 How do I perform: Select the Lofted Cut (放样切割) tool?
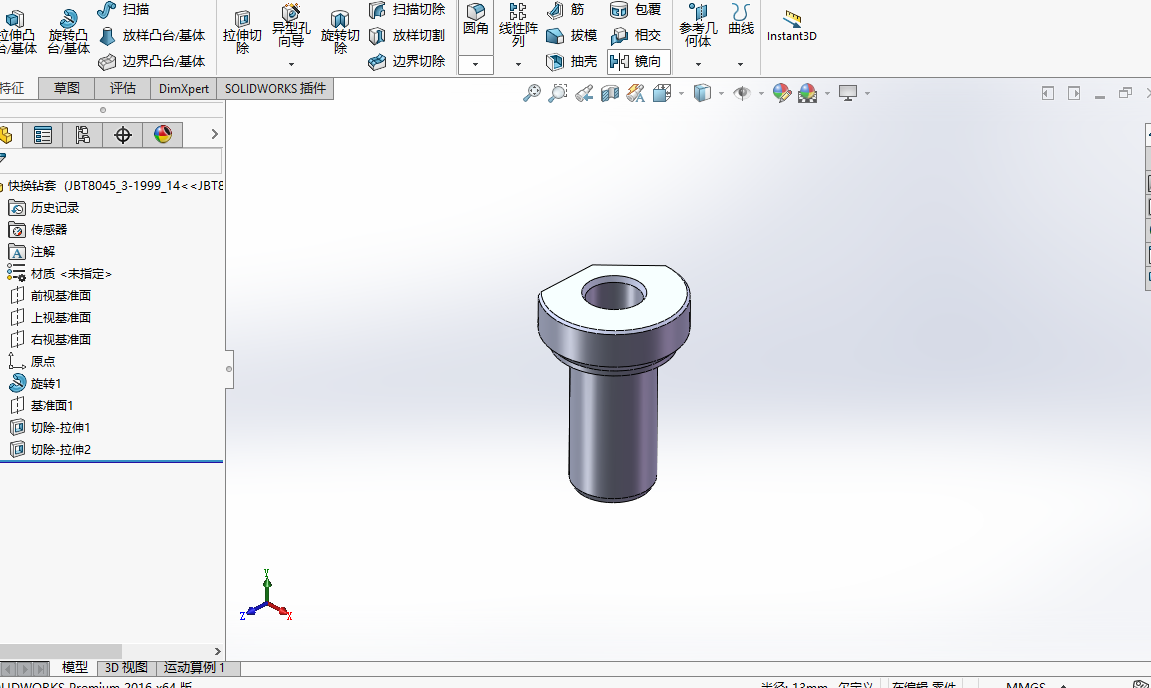click(x=407, y=35)
